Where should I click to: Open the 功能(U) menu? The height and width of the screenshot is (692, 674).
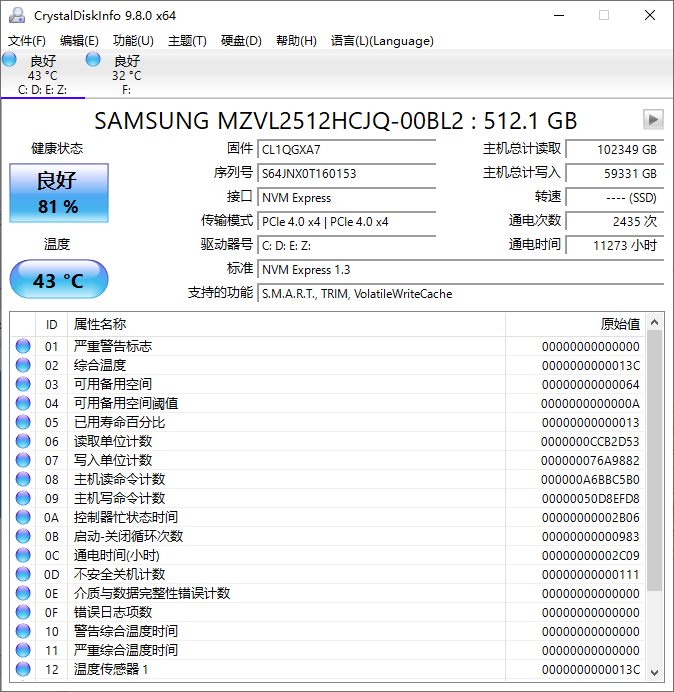[133, 41]
